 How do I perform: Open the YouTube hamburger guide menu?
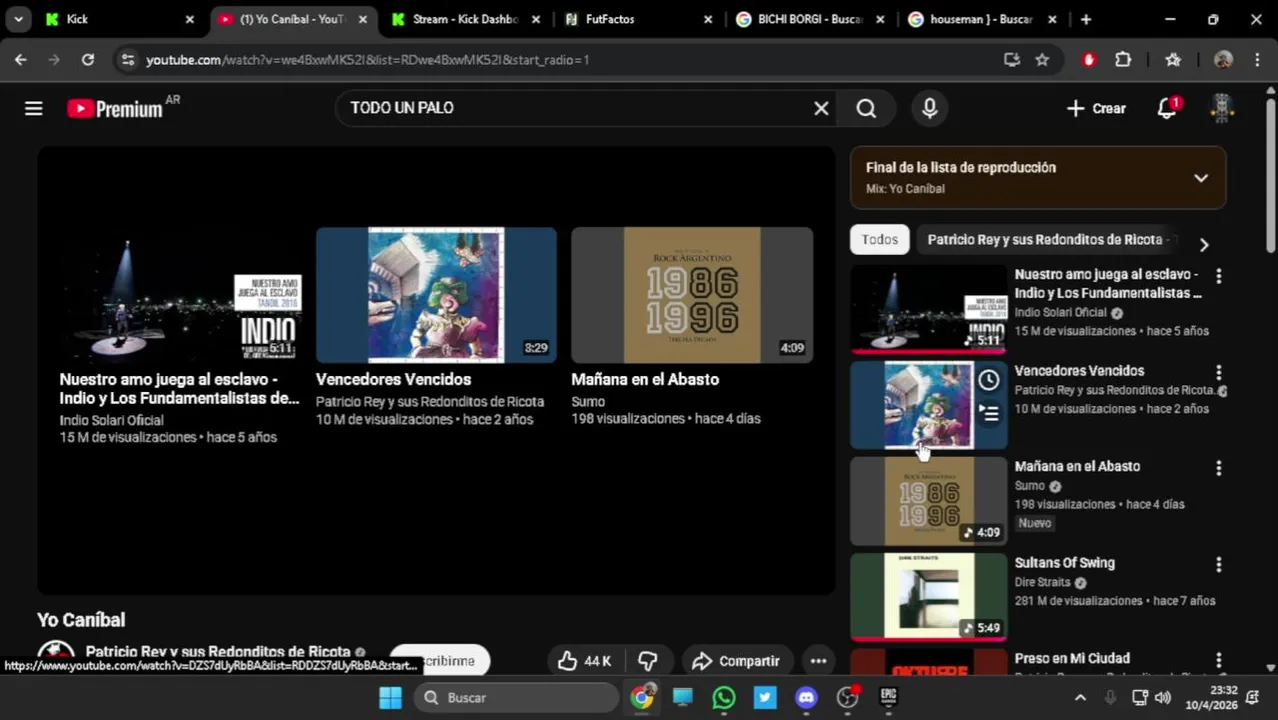(34, 108)
